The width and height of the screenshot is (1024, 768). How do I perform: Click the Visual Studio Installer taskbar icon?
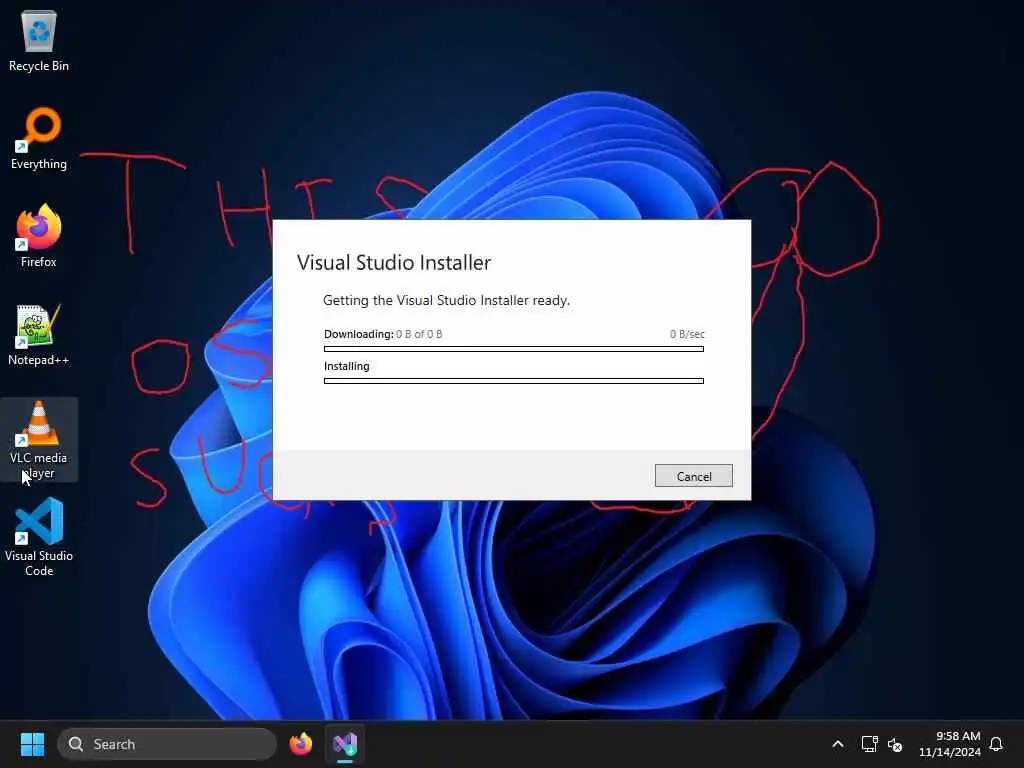click(345, 744)
